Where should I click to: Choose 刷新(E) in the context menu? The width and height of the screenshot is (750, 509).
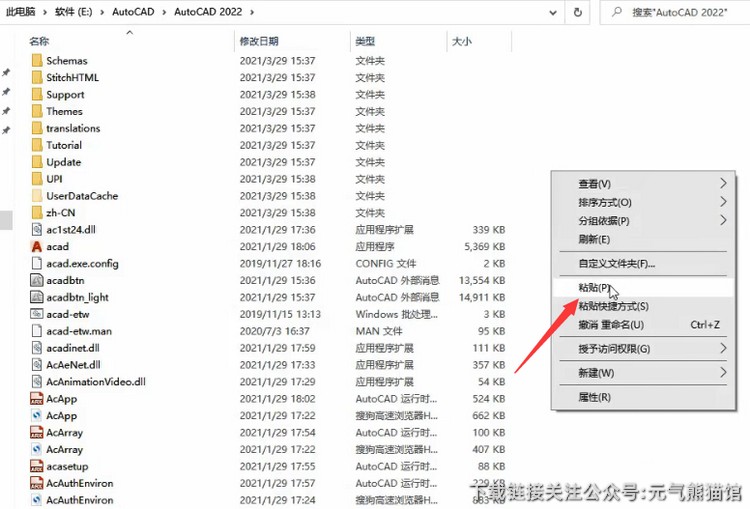(594, 240)
